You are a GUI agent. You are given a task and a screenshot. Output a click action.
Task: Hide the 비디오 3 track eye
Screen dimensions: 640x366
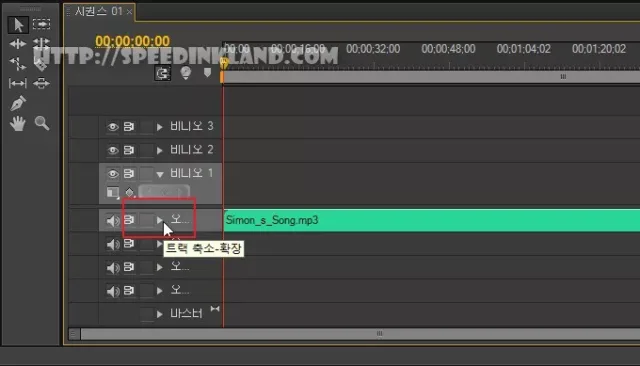113,127
